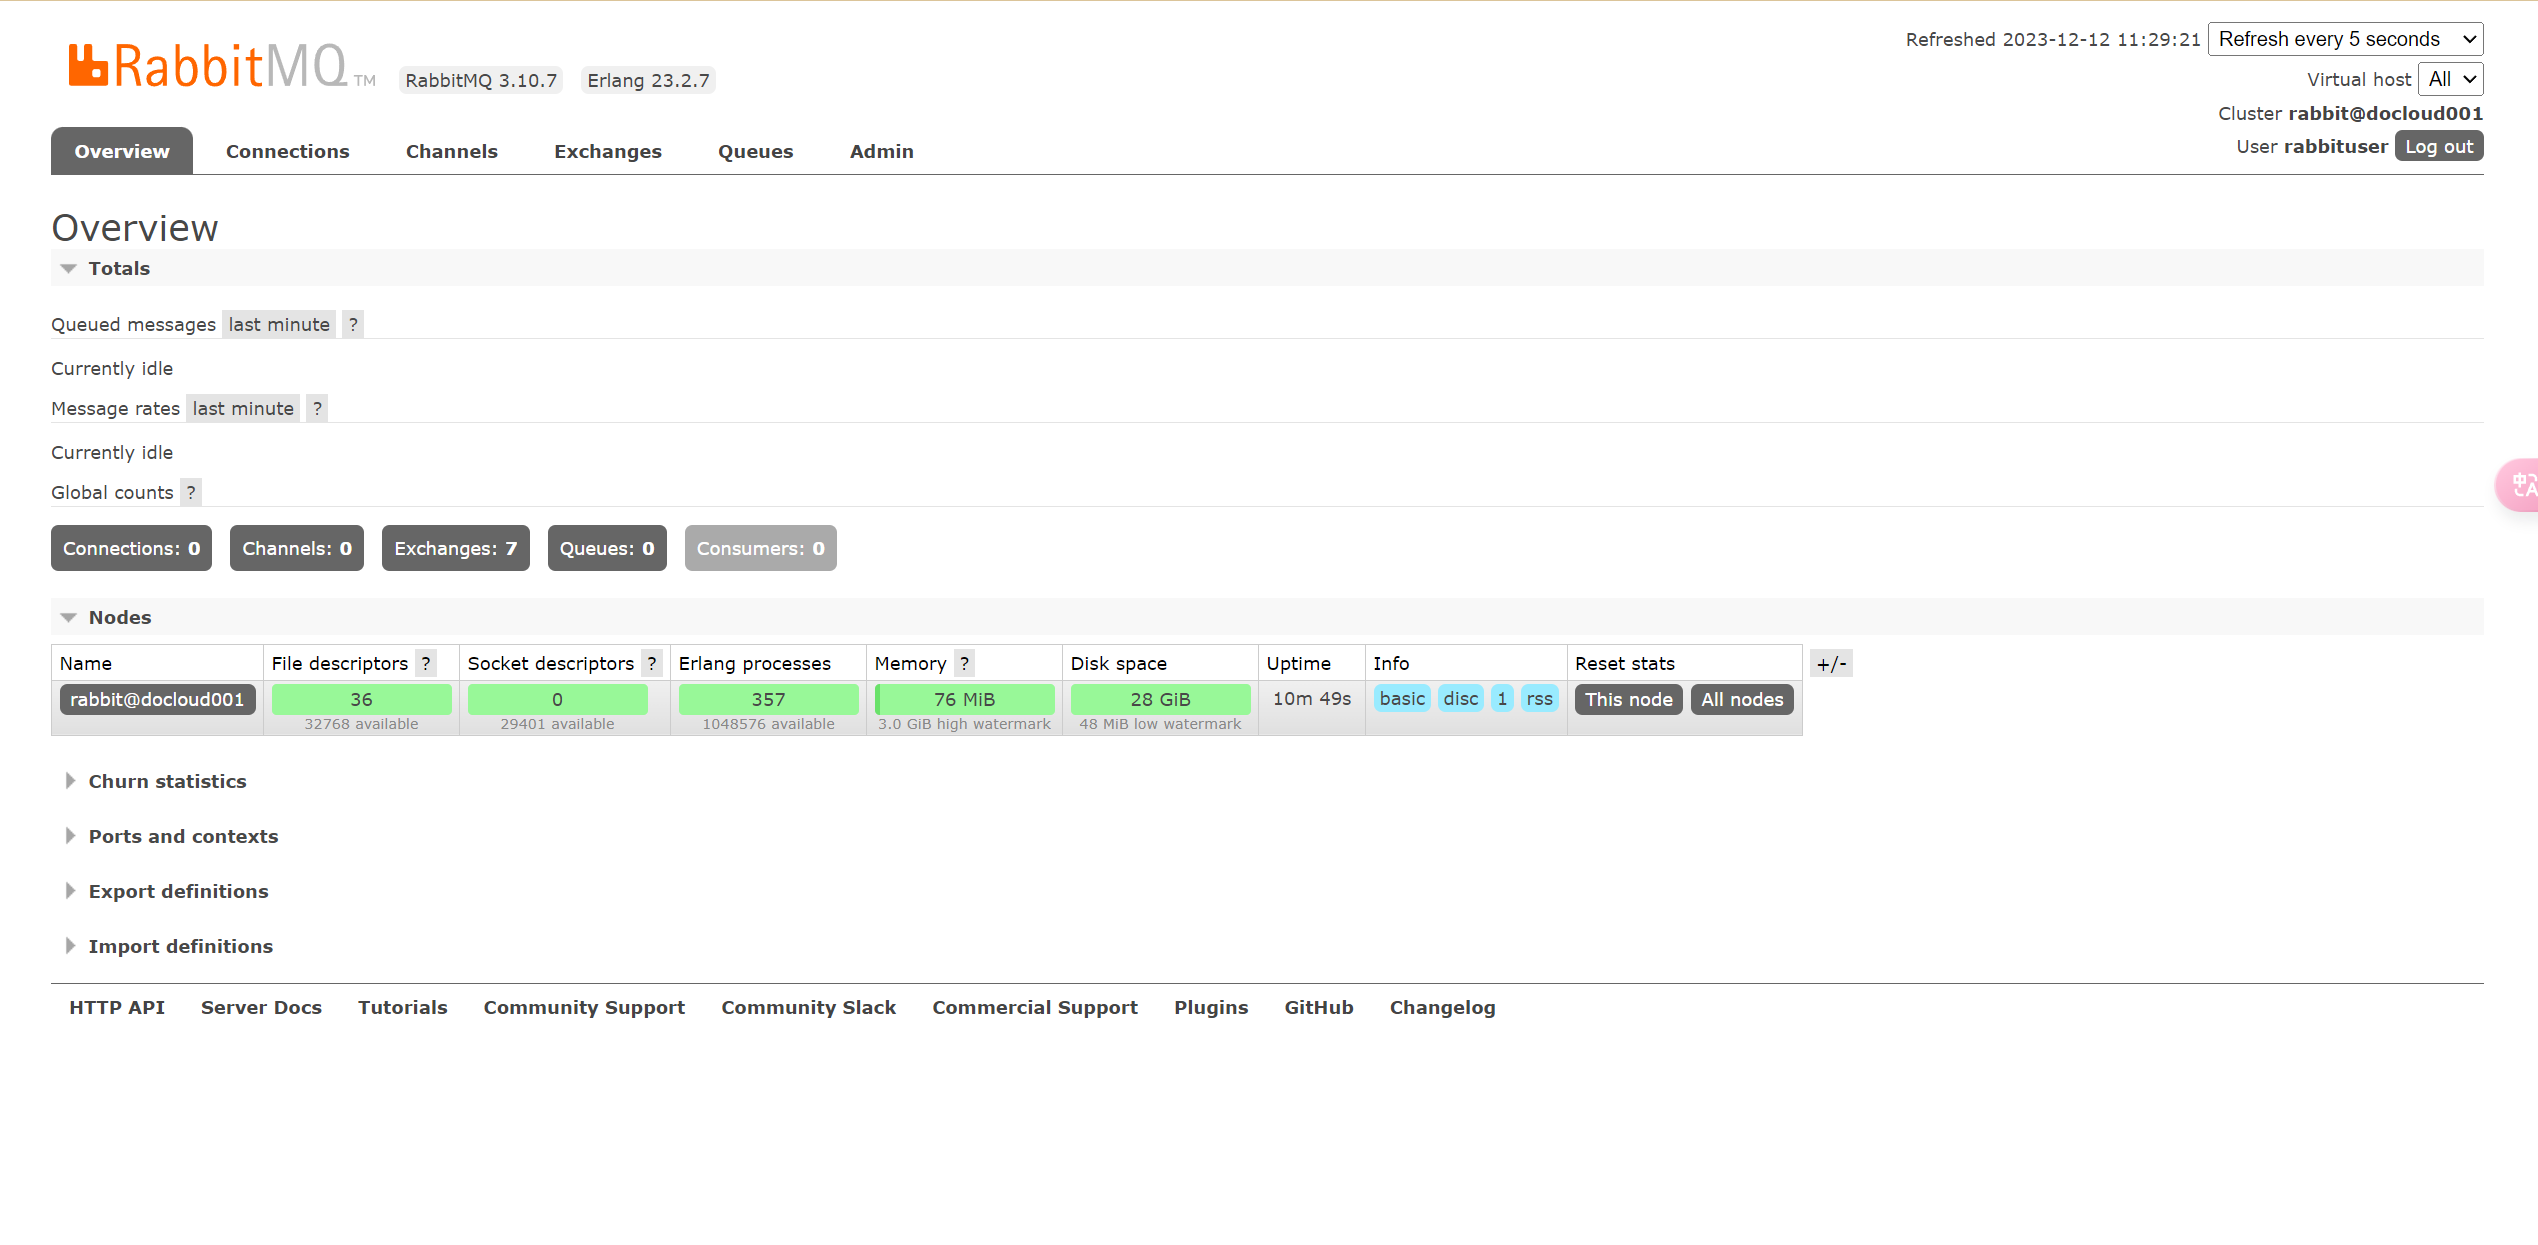Click the pink translate floating icon
Viewport: 2538px width, 1245px height.
click(x=2520, y=485)
